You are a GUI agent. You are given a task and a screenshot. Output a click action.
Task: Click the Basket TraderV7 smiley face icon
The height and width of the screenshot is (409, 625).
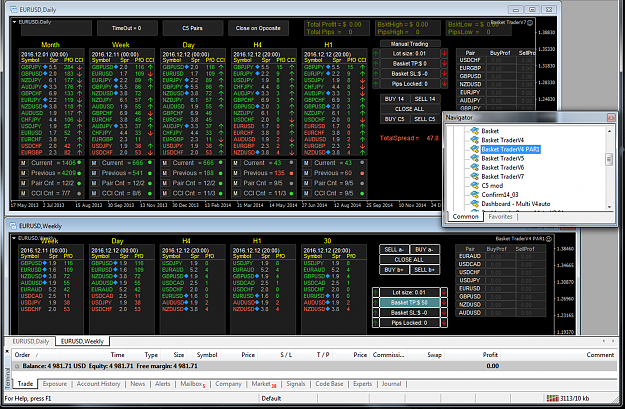tap(530, 23)
